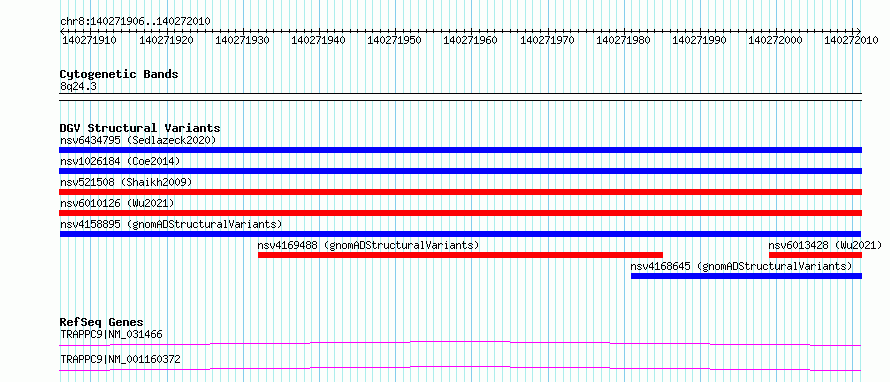Select the blue bar for nsv6434795

(460, 150)
